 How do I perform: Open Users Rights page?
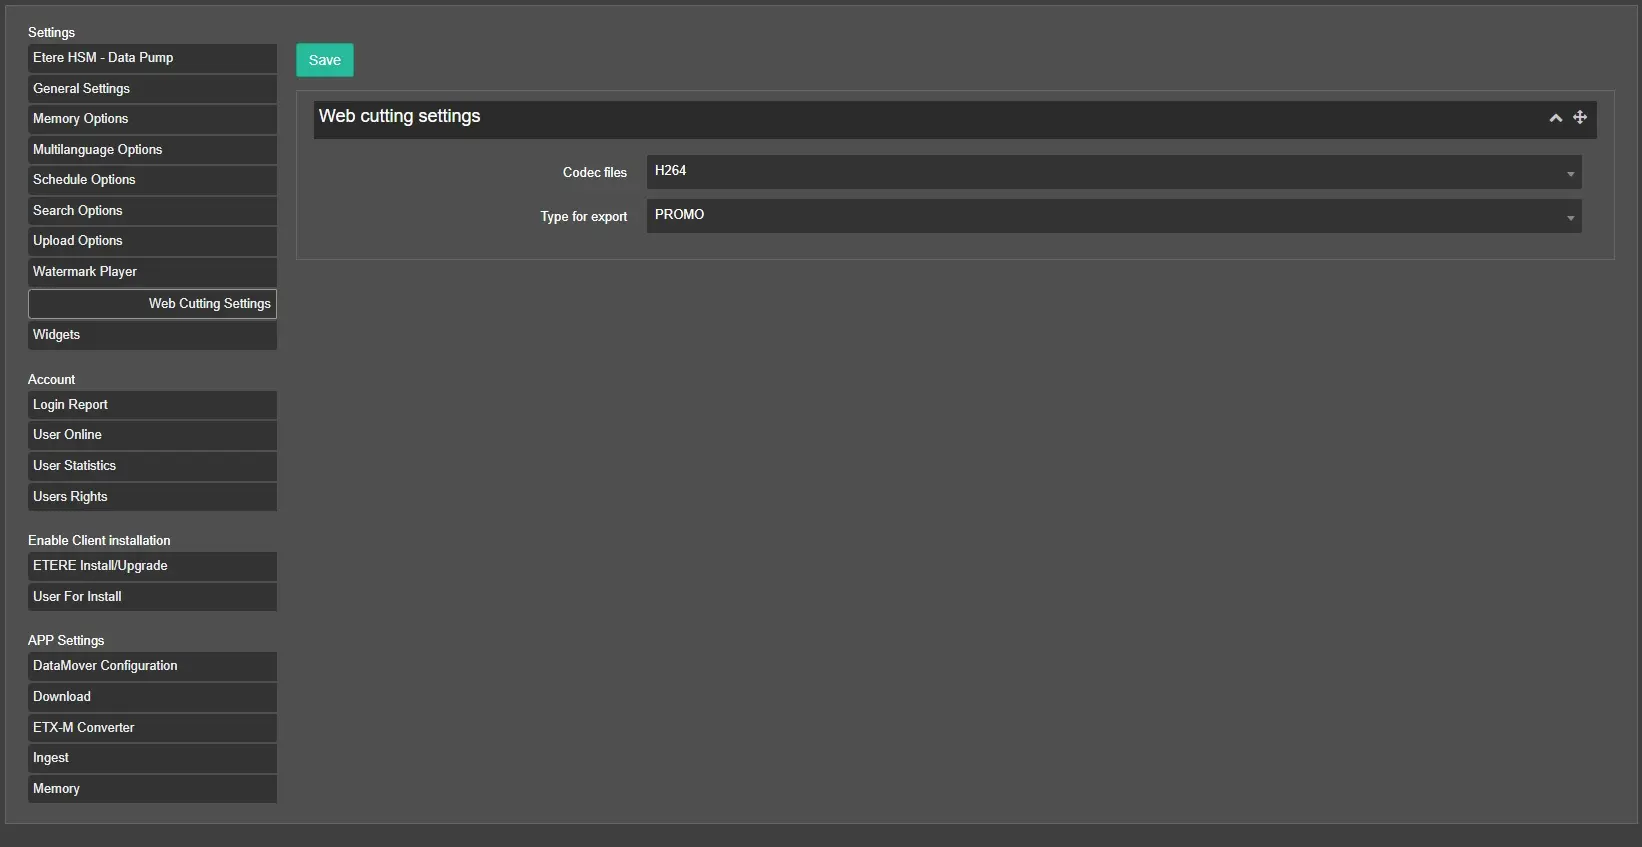[x=152, y=497]
